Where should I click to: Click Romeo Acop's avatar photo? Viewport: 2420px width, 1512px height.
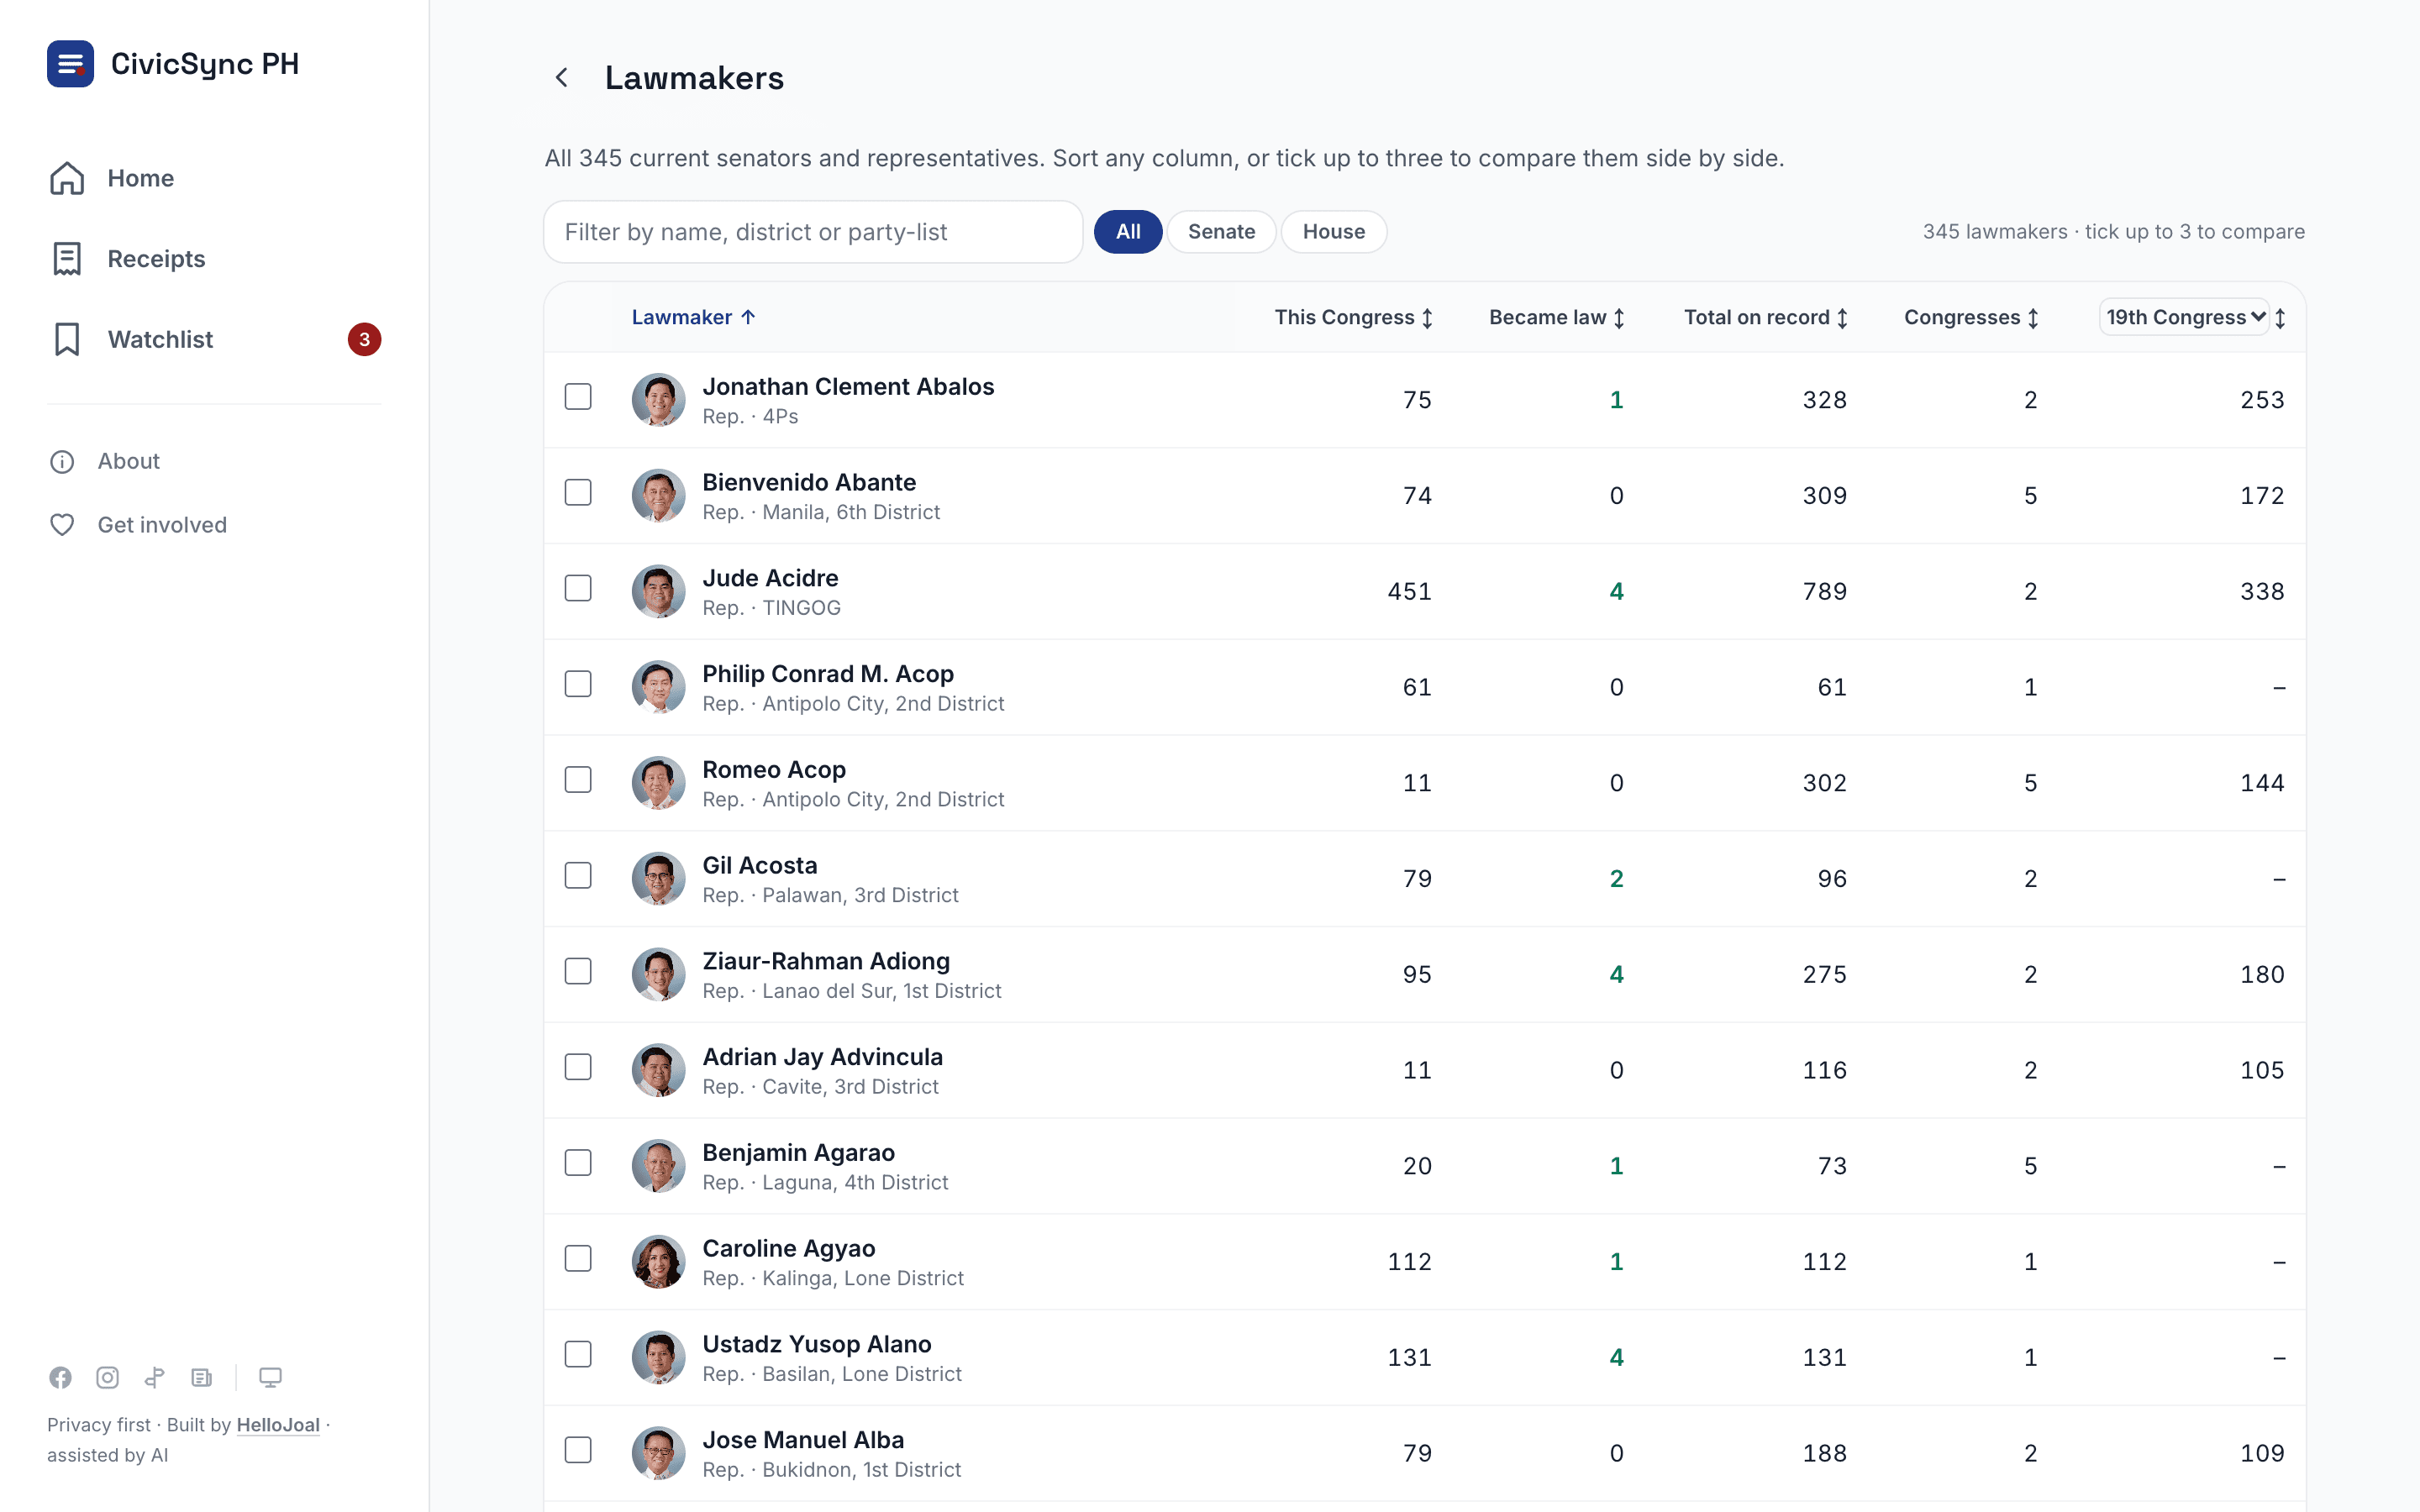[658, 783]
